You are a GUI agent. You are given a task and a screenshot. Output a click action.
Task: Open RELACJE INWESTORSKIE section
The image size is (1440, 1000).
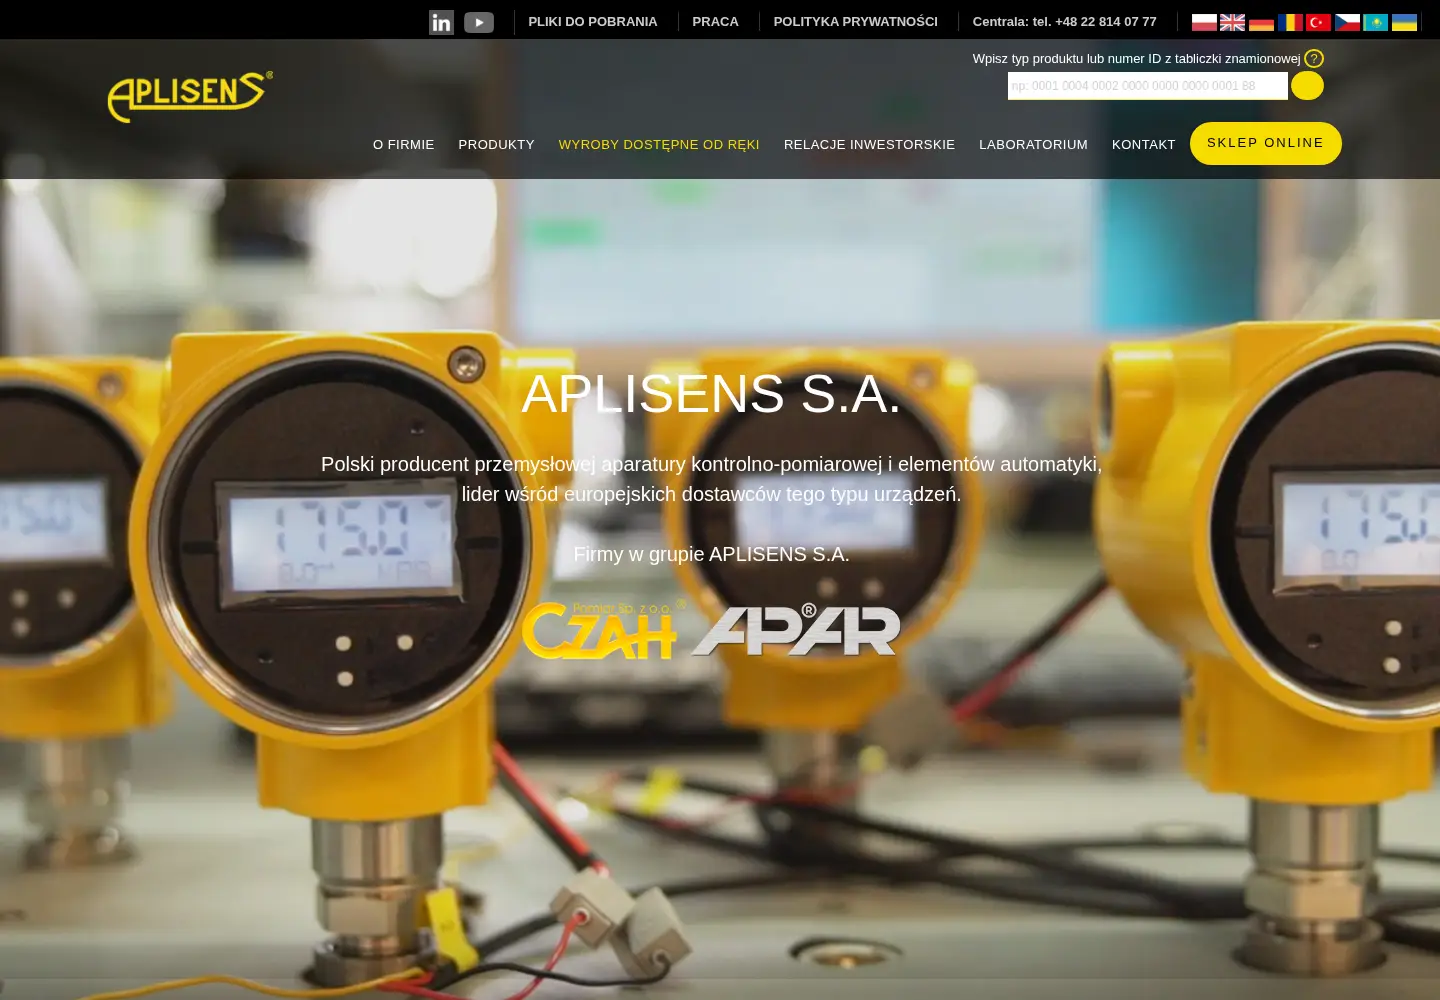870,145
